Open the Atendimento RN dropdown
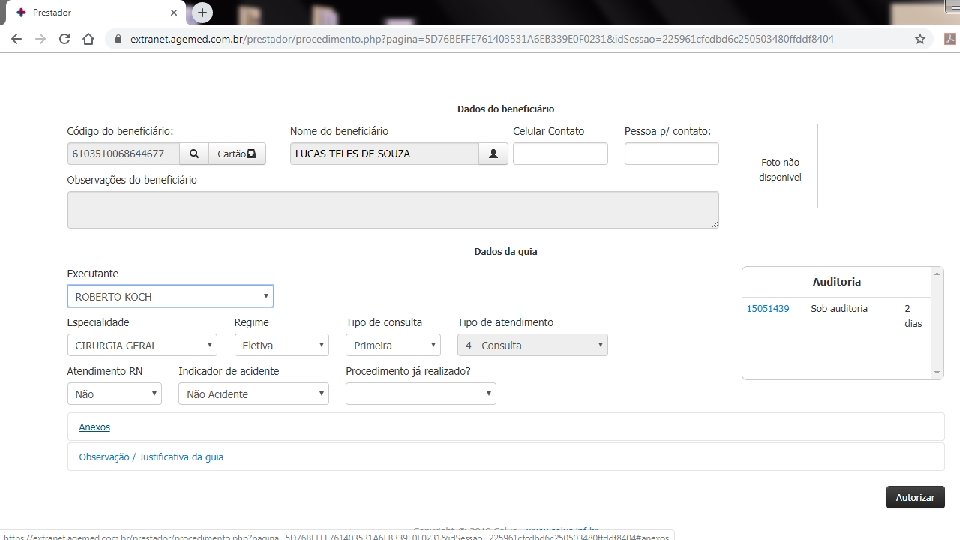Image resolution: width=960 pixels, height=540 pixels. [114, 394]
